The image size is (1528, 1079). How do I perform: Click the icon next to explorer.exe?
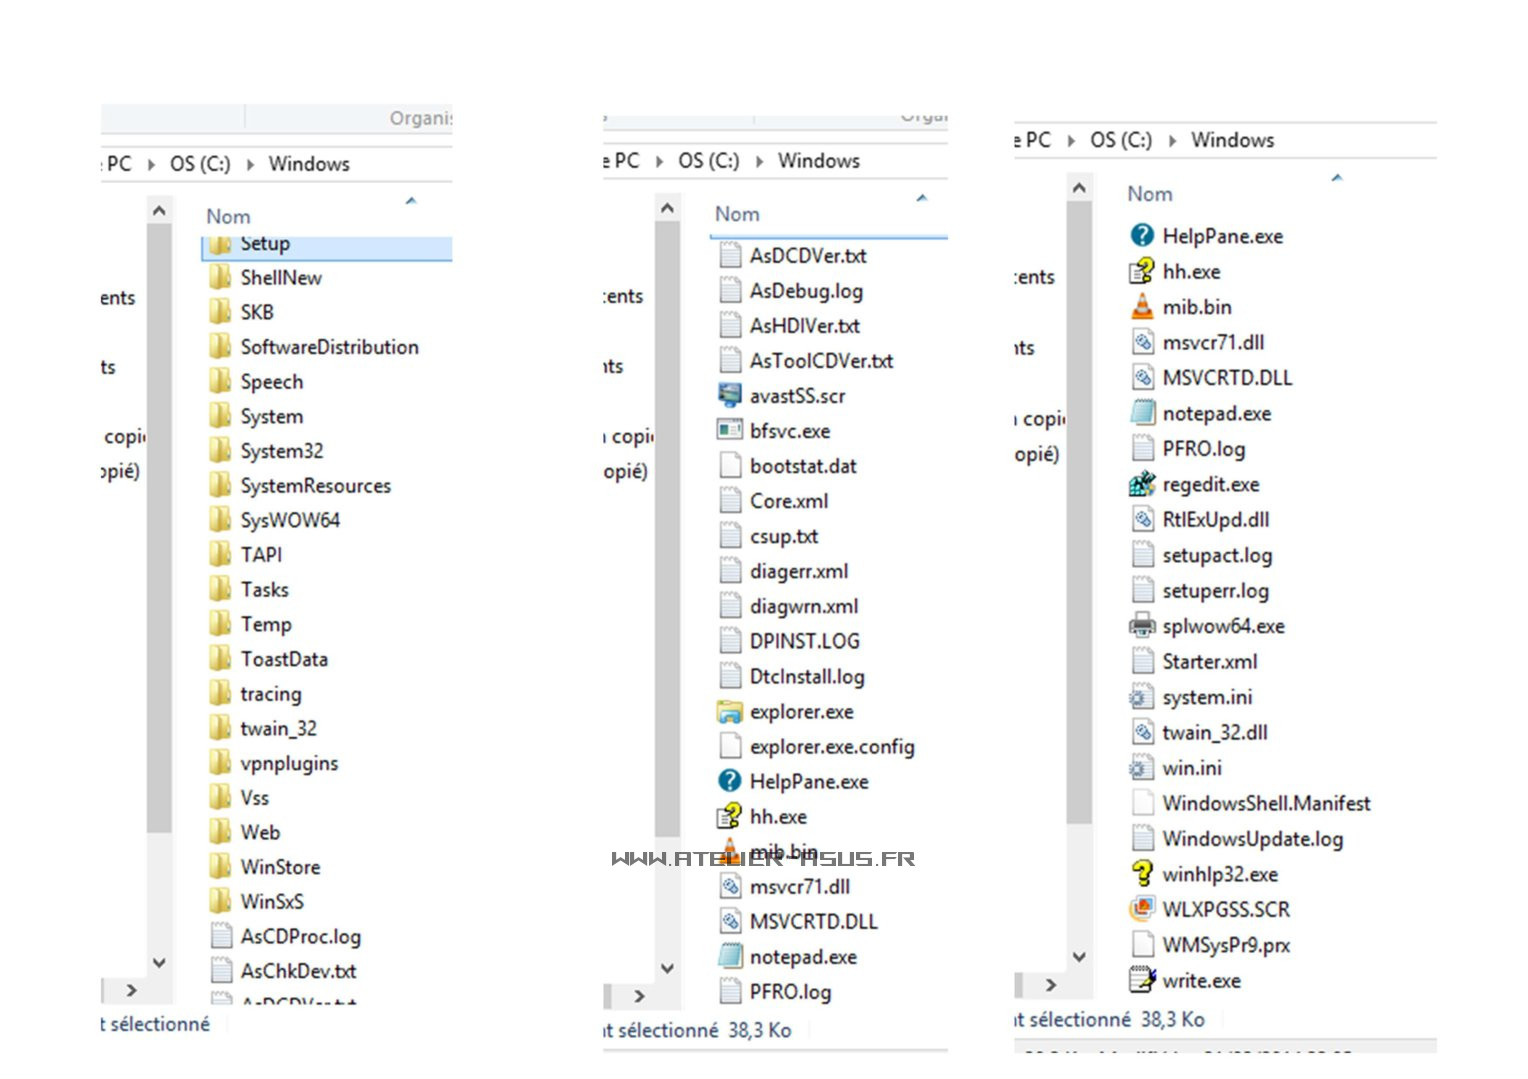point(730,712)
